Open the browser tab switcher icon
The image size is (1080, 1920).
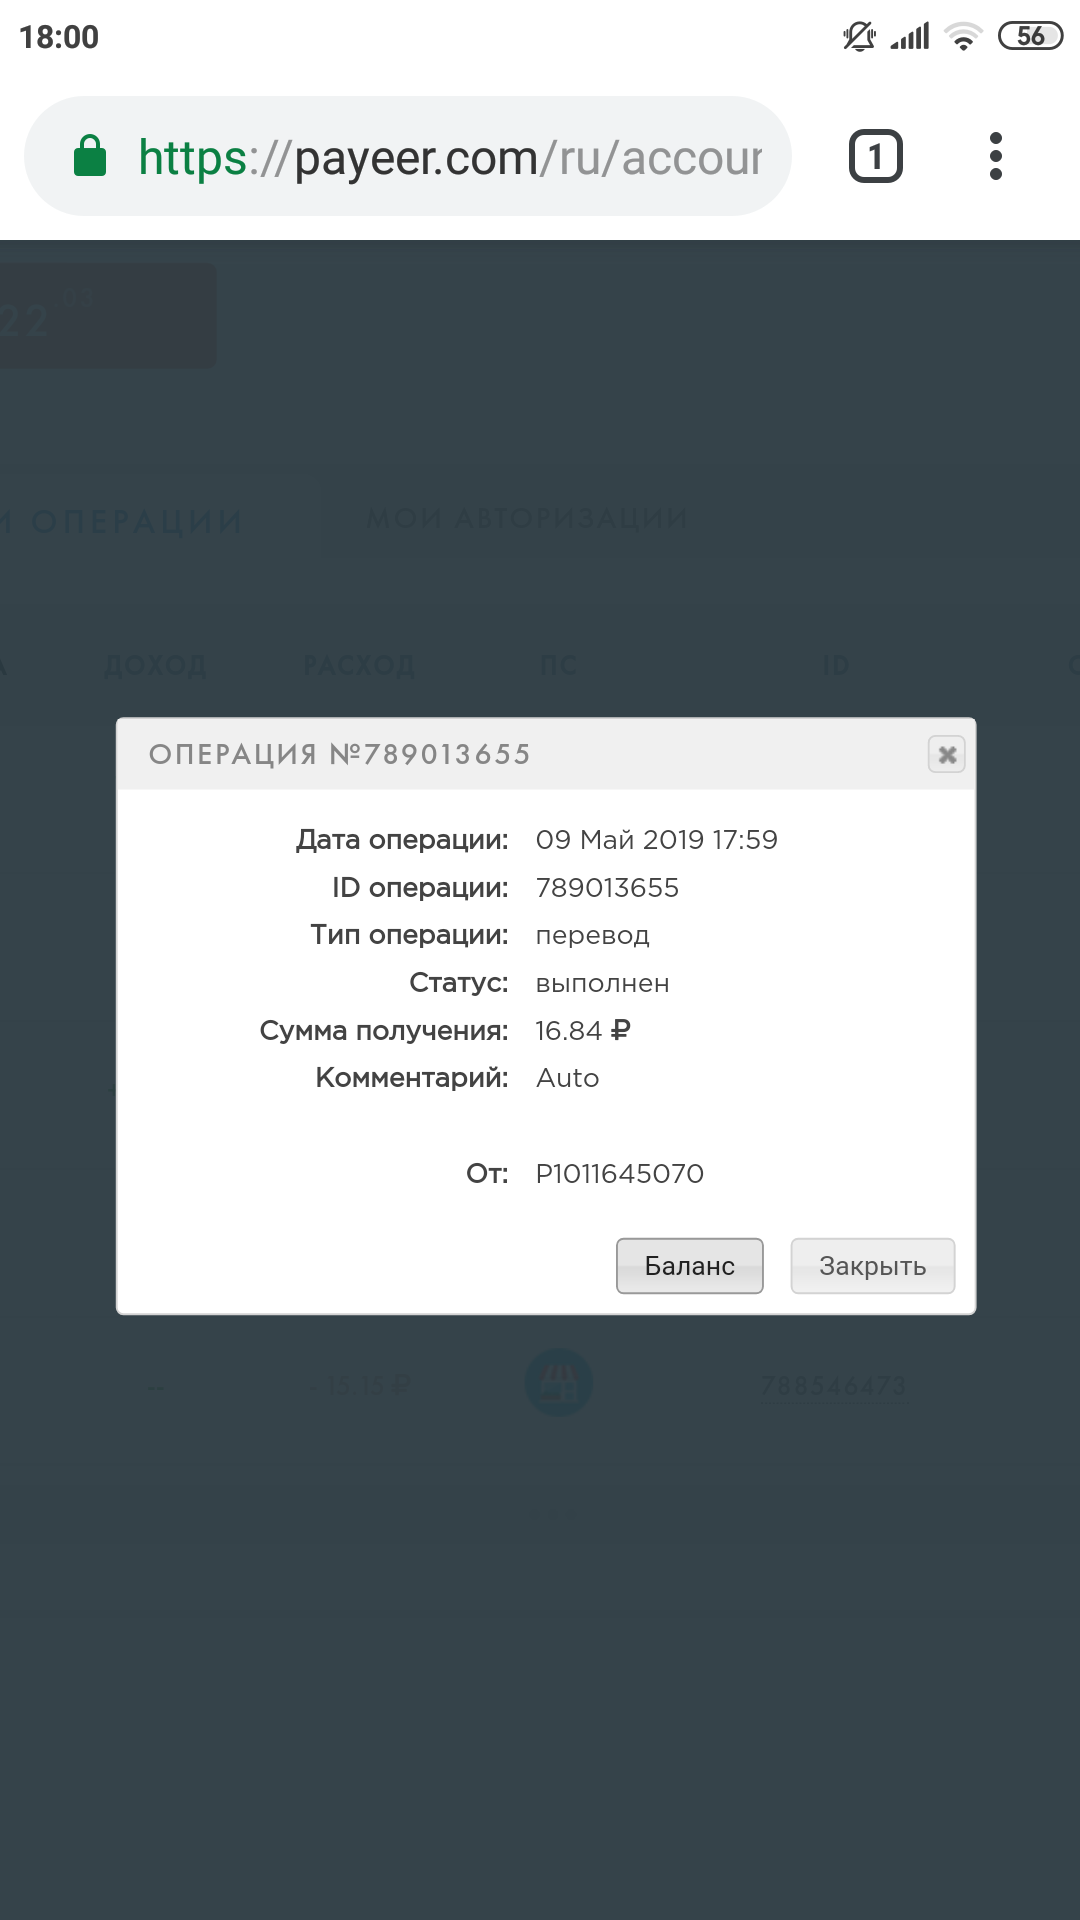[876, 157]
